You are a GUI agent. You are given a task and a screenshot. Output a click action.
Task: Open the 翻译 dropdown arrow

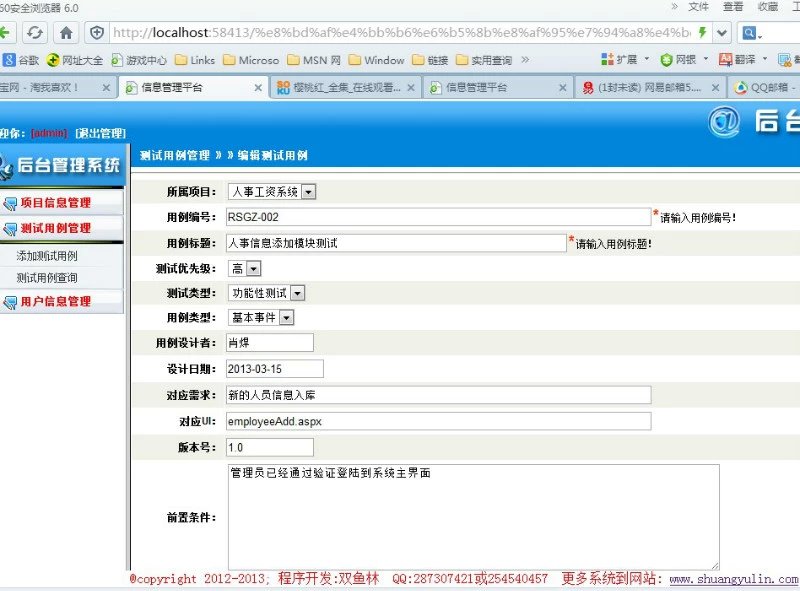click(x=765, y=59)
